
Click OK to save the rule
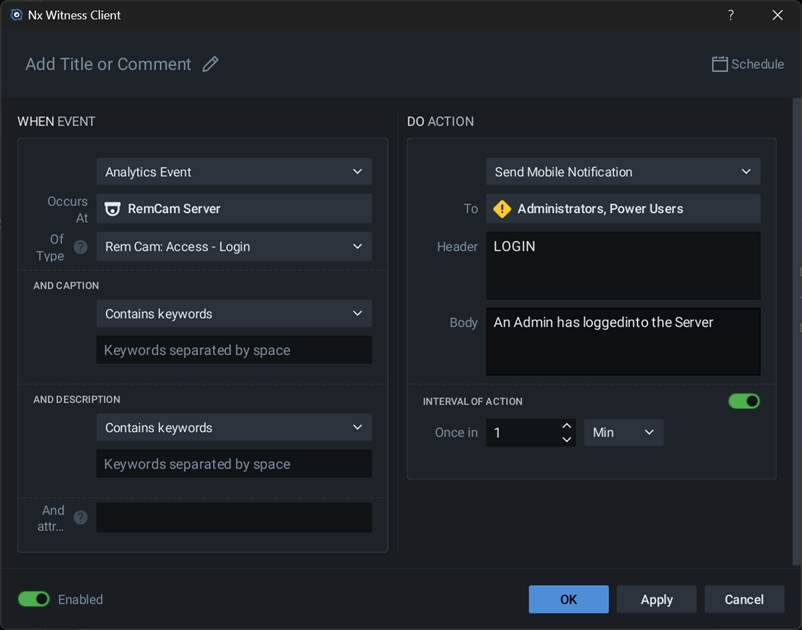[x=568, y=599]
